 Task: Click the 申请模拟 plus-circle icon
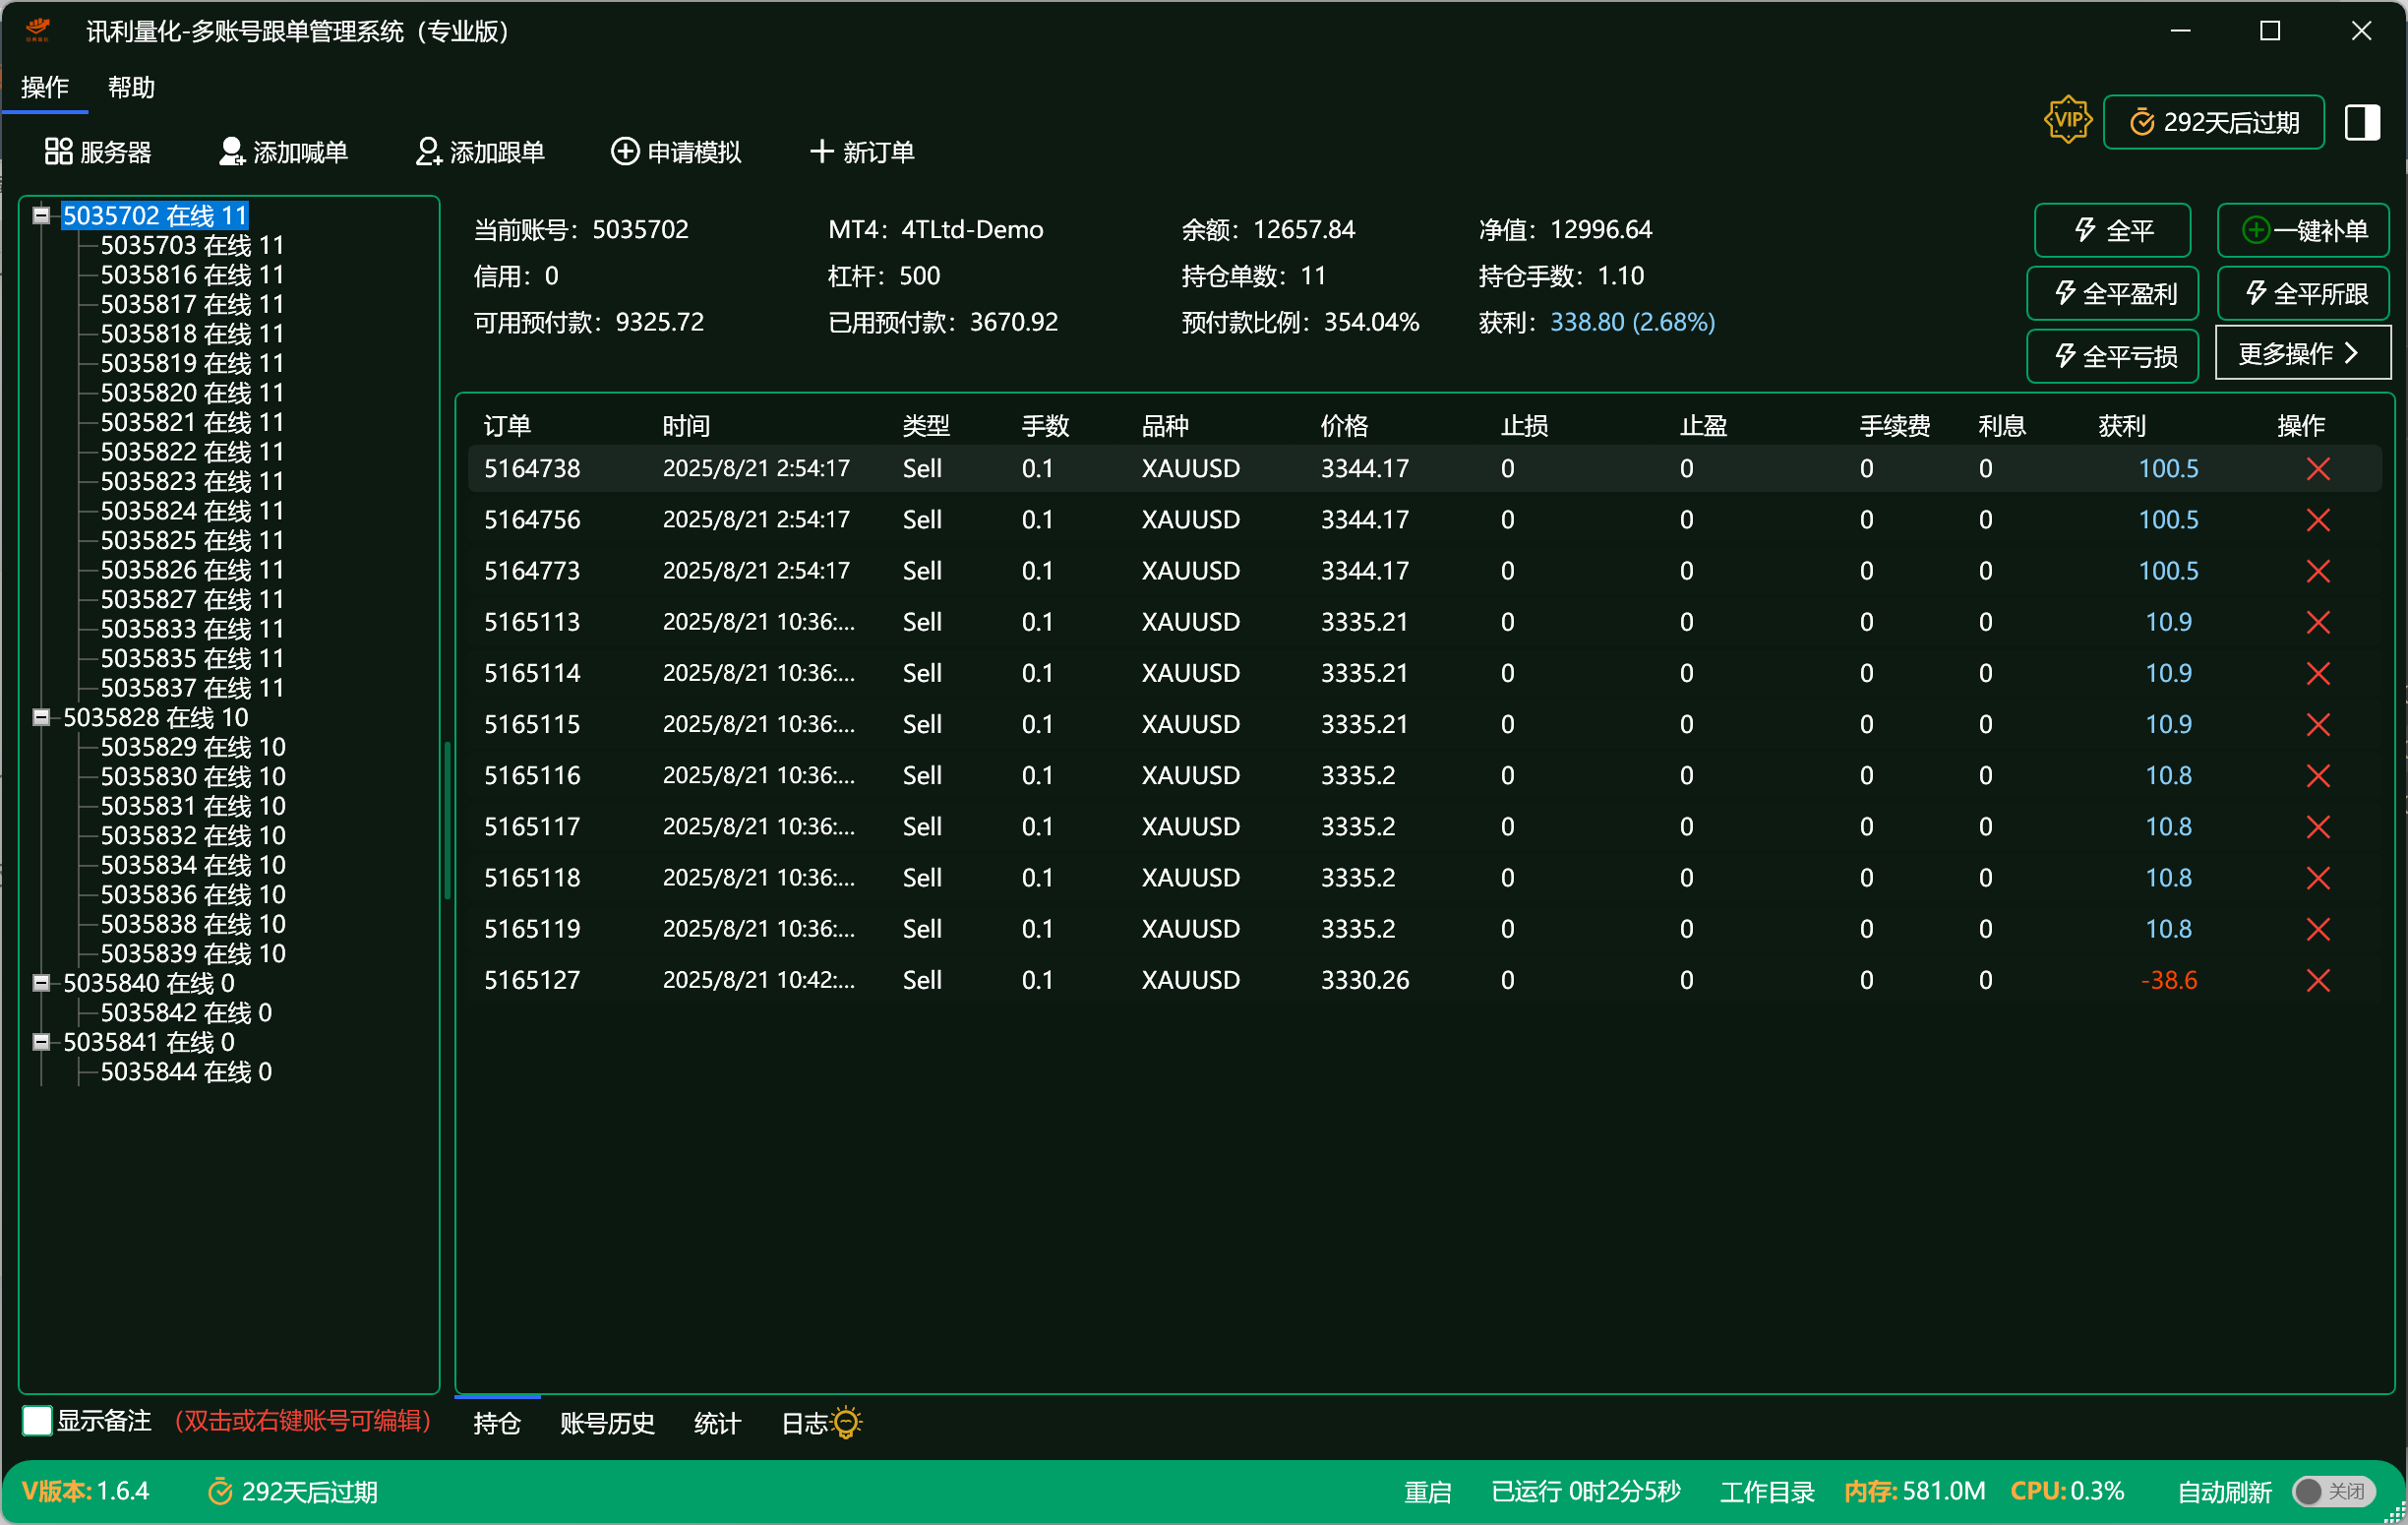(625, 152)
